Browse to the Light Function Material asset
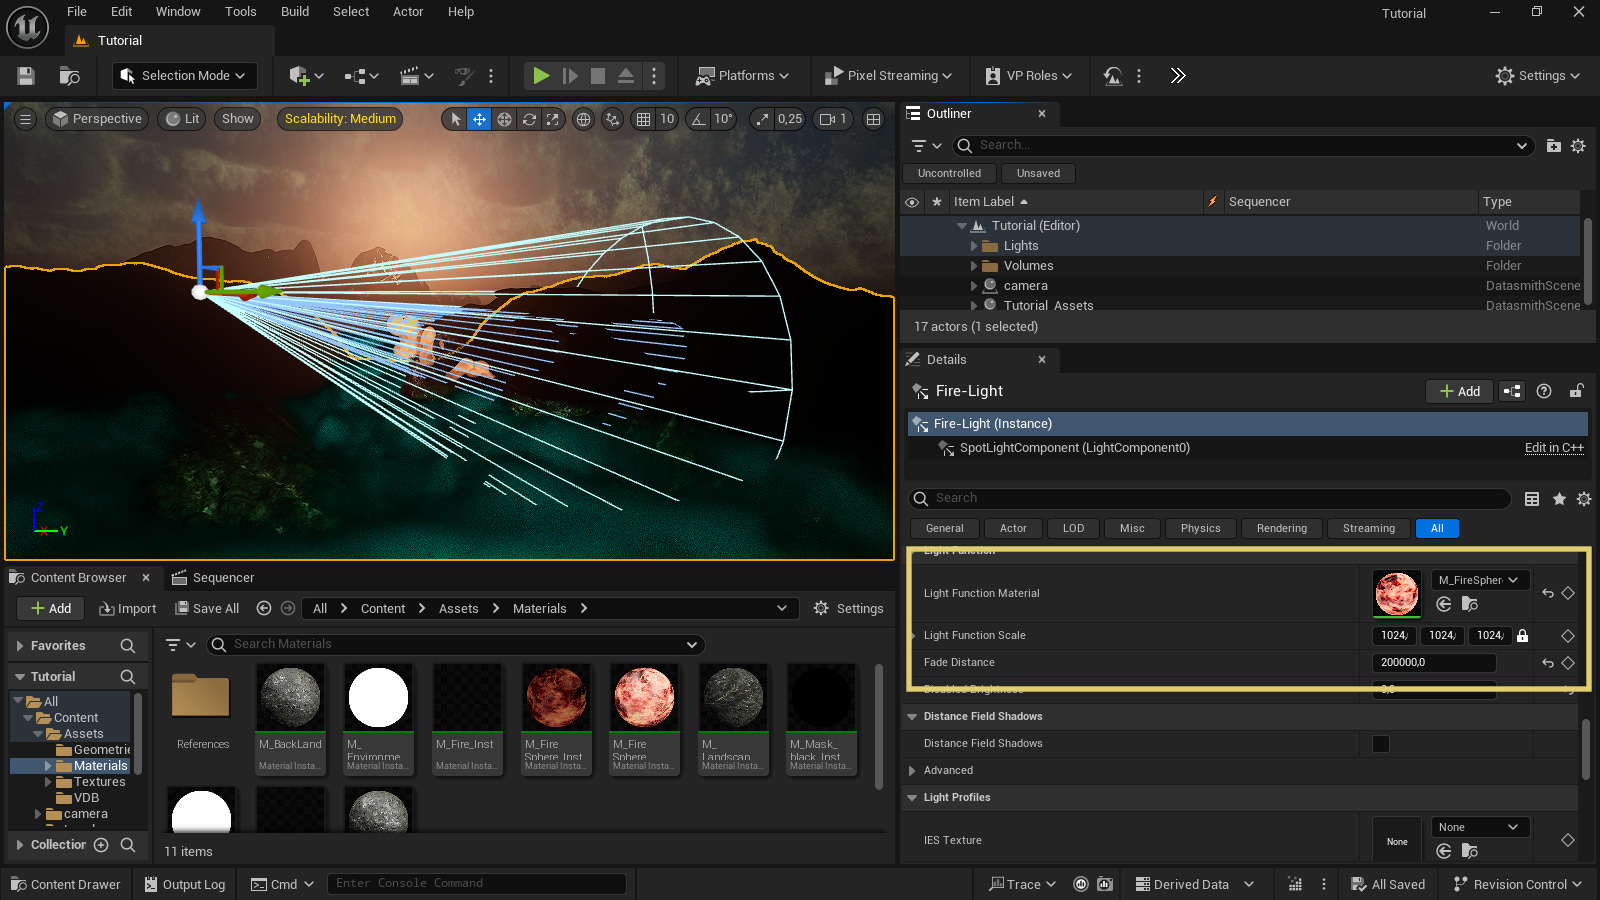 pyautogui.click(x=1469, y=604)
